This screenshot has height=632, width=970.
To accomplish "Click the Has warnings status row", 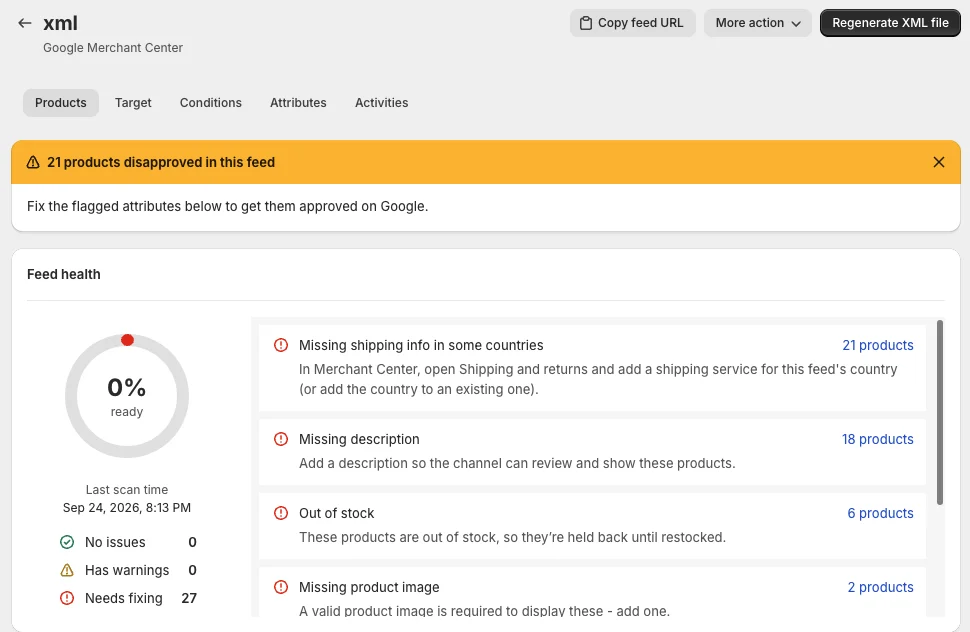I will [x=128, y=570].
